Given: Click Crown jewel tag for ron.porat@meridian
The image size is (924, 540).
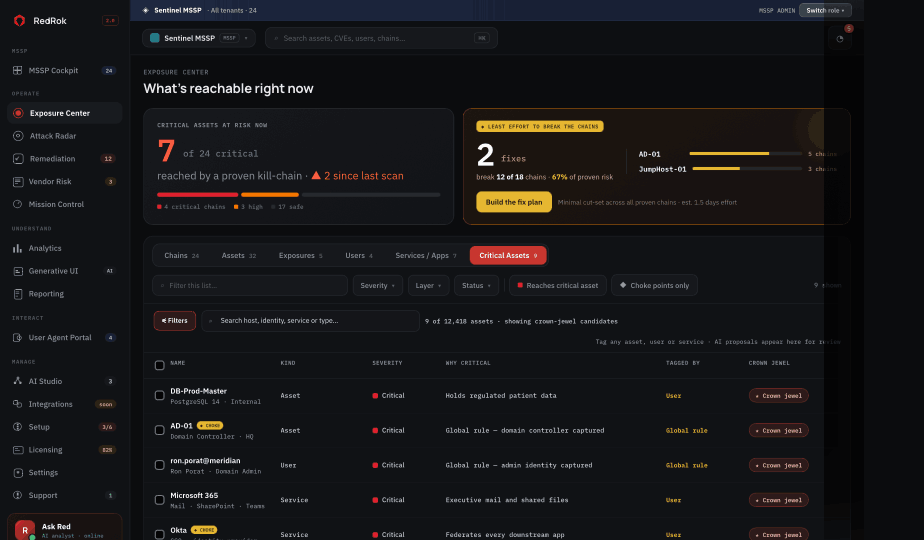Looking at the screenshot, I should coord(778,465).
